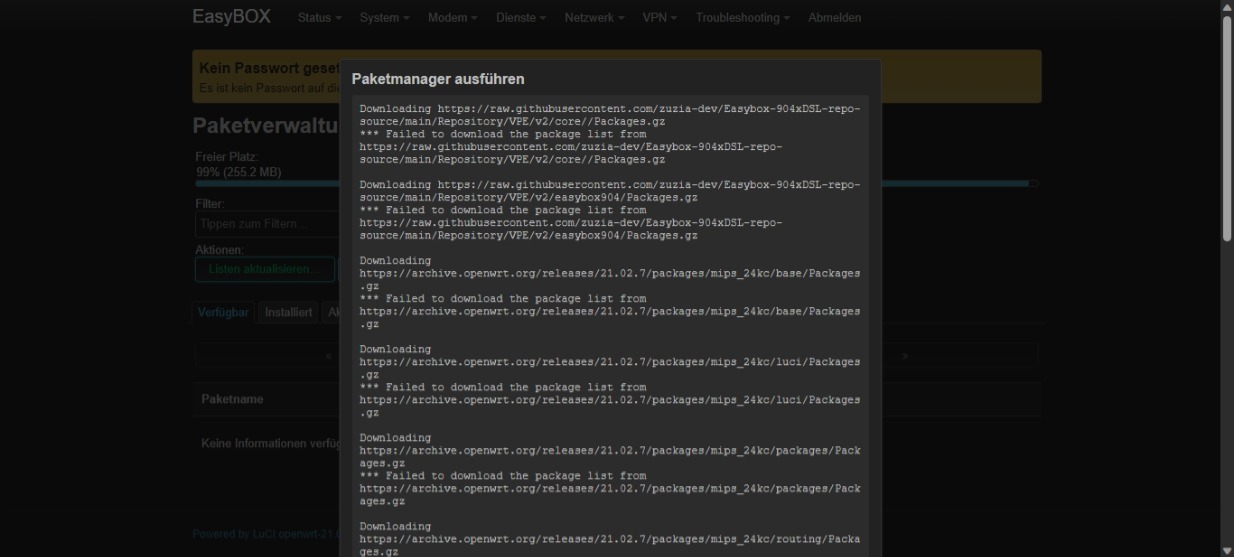Open the Netzwerk dropdown menu
The height and width of the screenshot is (557, 1234).
594,18
